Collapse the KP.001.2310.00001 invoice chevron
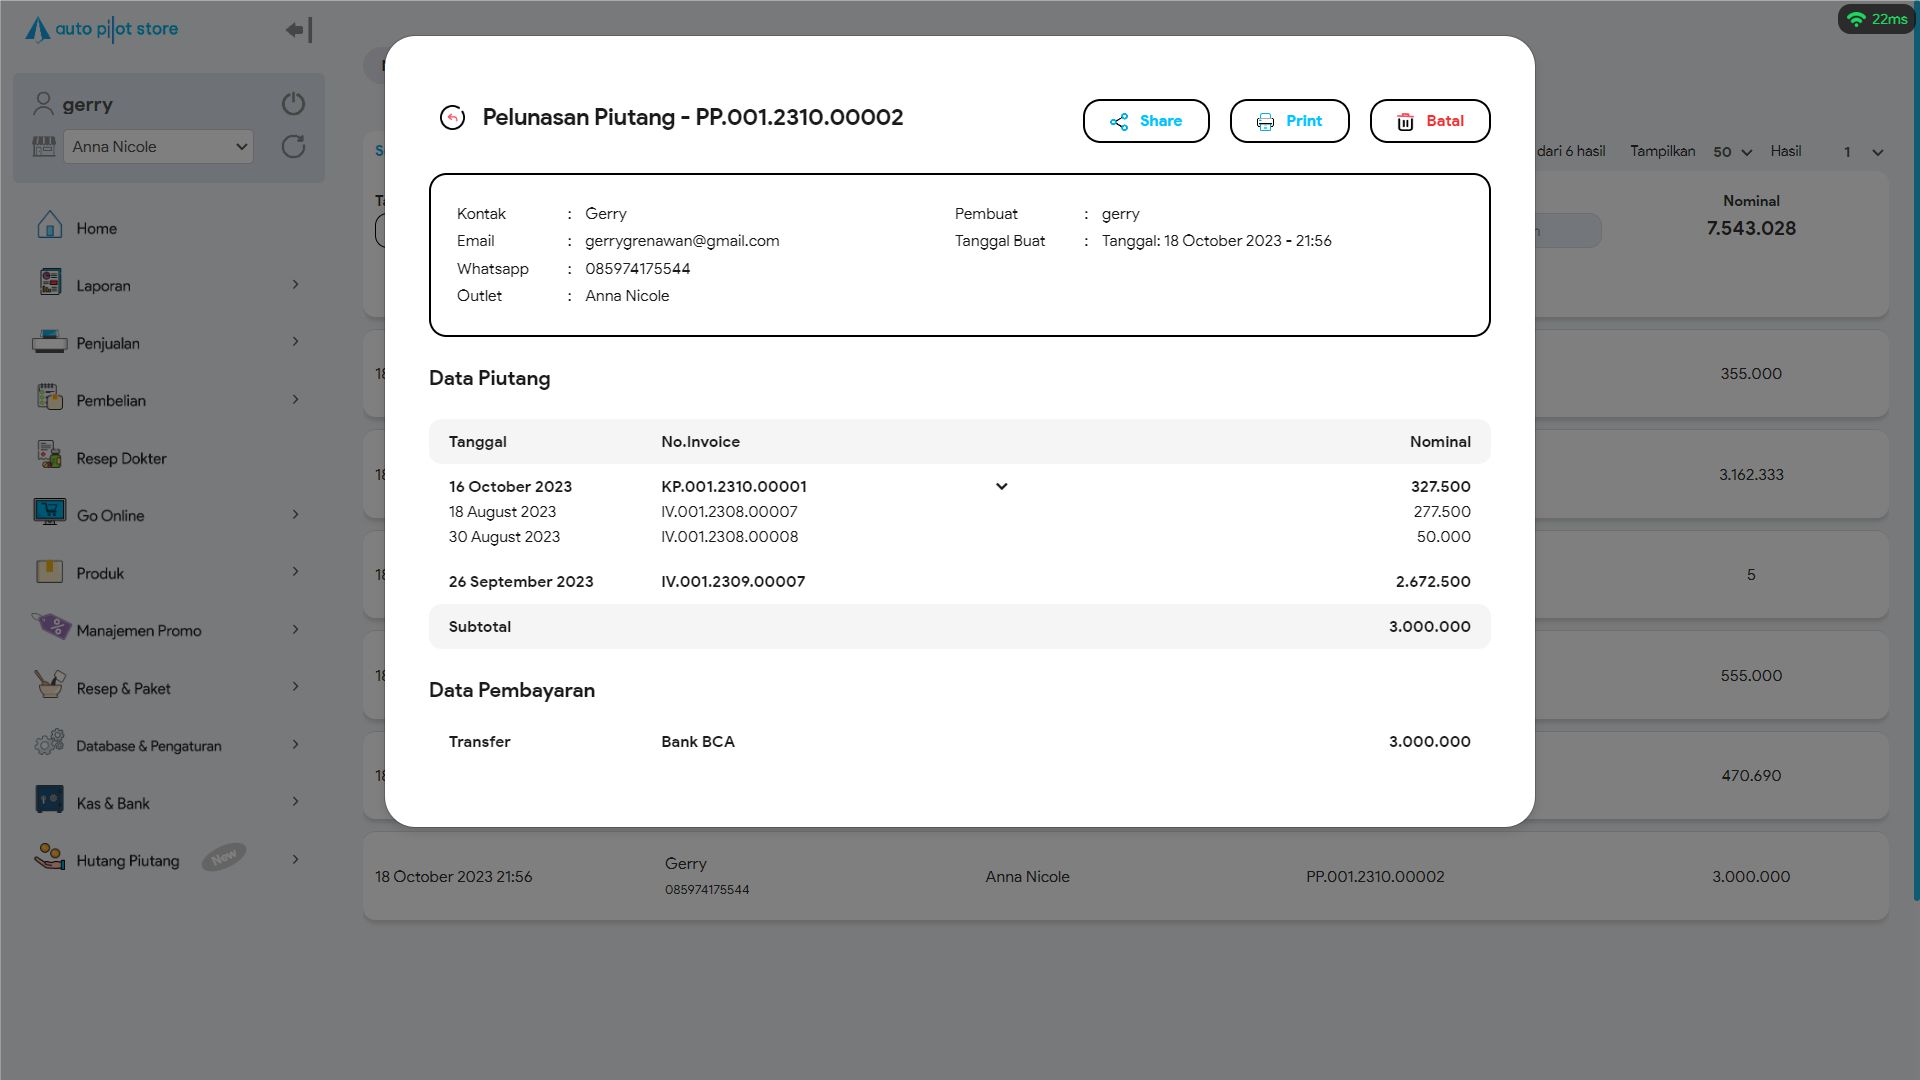Image resolution: width=1920 pixels, height=1080 pixels. coord(1001,487)
